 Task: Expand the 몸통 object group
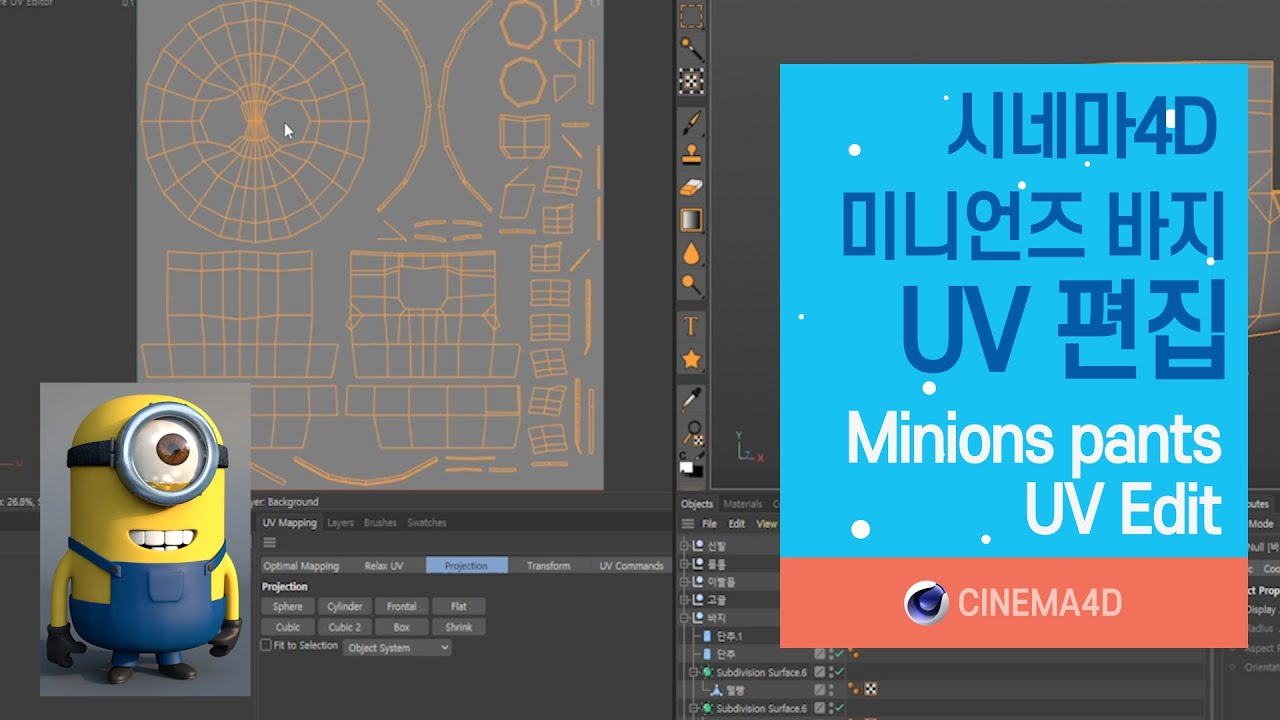(x=684, y=564)
